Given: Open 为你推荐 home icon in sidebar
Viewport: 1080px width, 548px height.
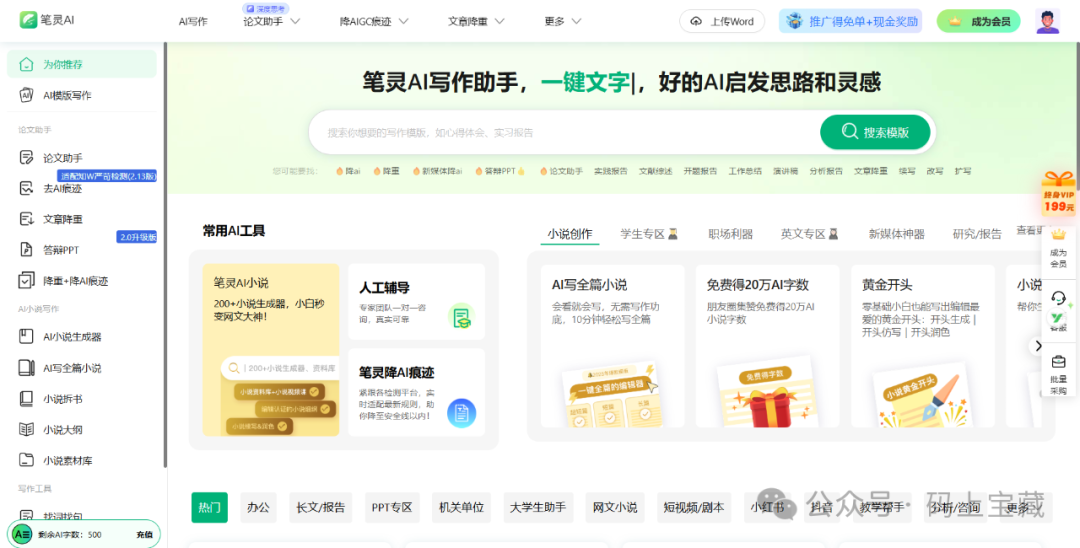Looking at the screenshot, I should (25, 64).
